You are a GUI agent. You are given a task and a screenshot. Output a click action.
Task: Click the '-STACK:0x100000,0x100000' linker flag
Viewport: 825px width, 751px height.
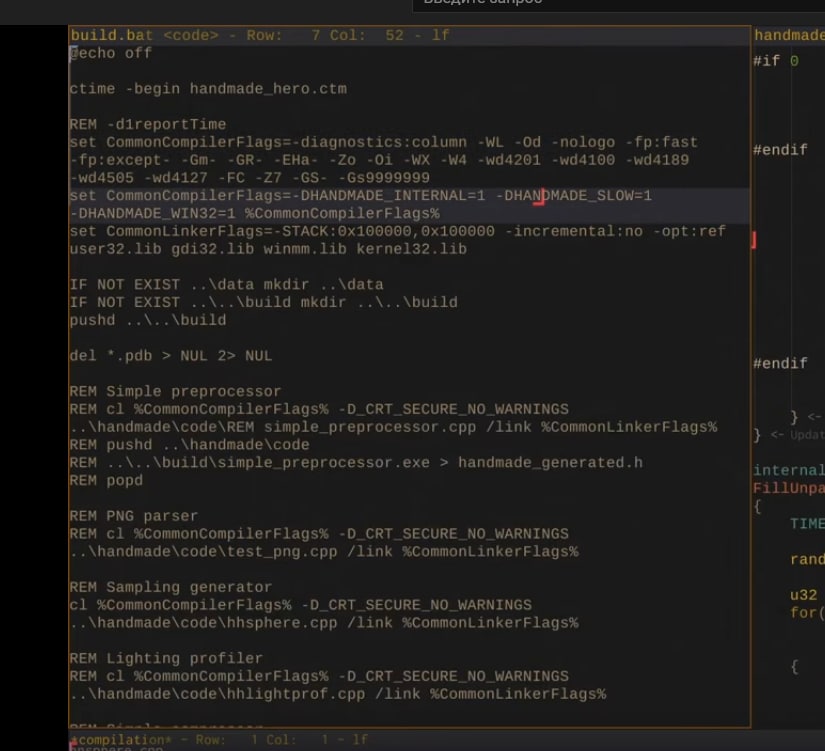384,231
